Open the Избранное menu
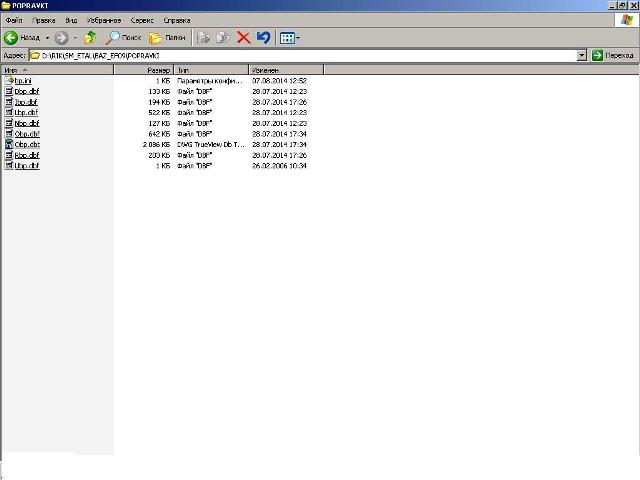Image resolution: width=640 pixels, height=480 pixels. (105, 19)
